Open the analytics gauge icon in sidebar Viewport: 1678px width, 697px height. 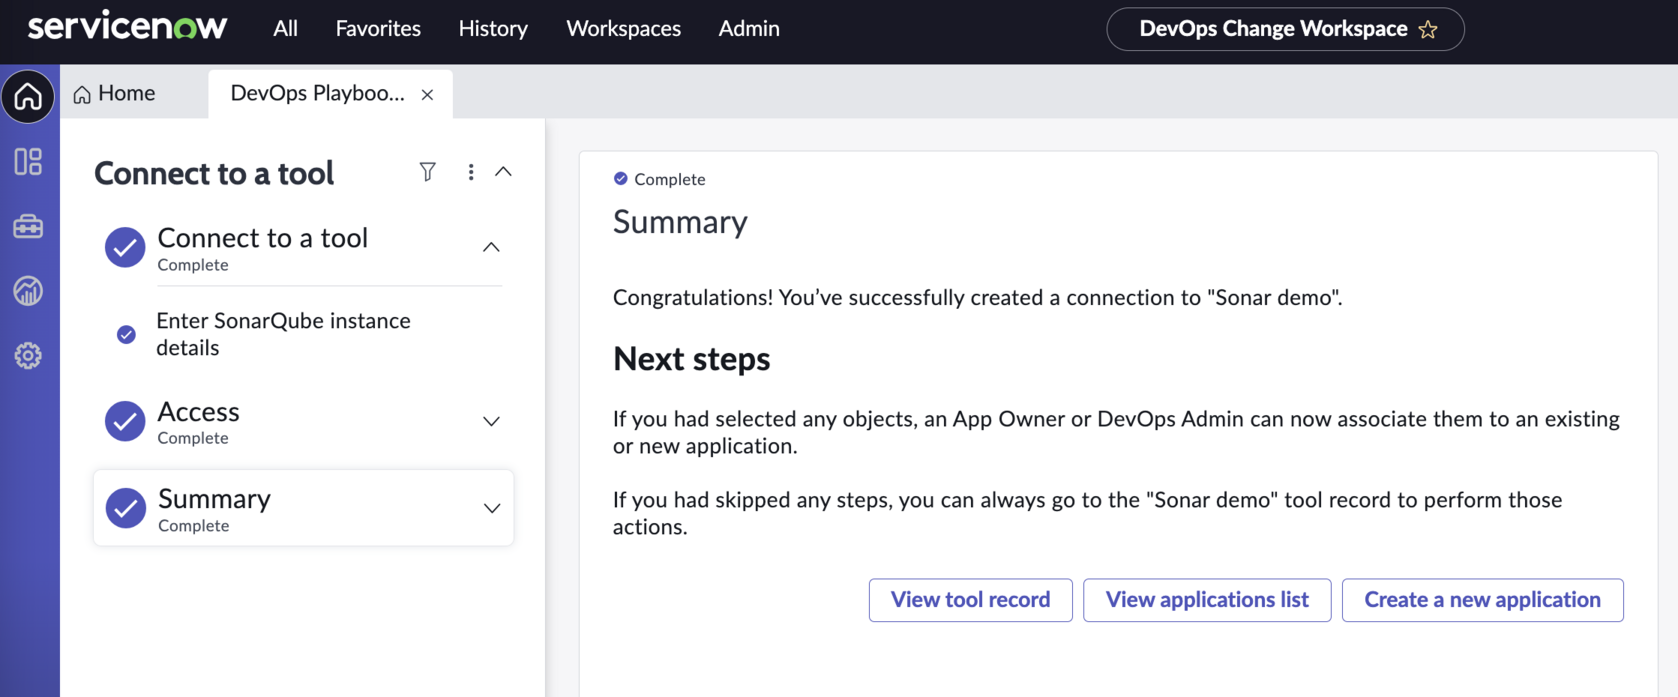click(x=28, y=291)
